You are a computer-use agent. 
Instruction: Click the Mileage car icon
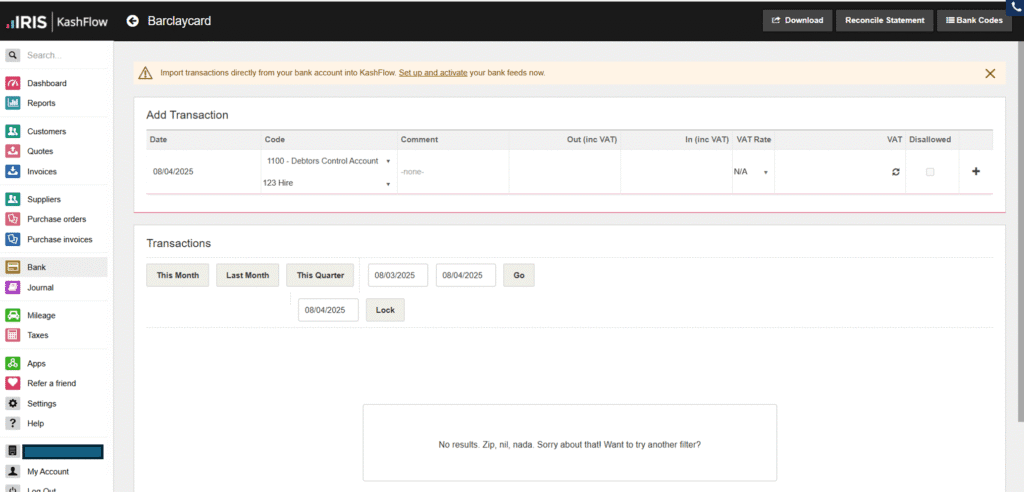[x=13, y=315]
